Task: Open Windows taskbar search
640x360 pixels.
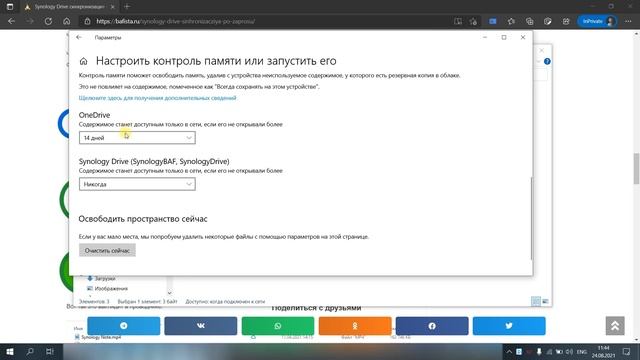Action: (30, 351)
